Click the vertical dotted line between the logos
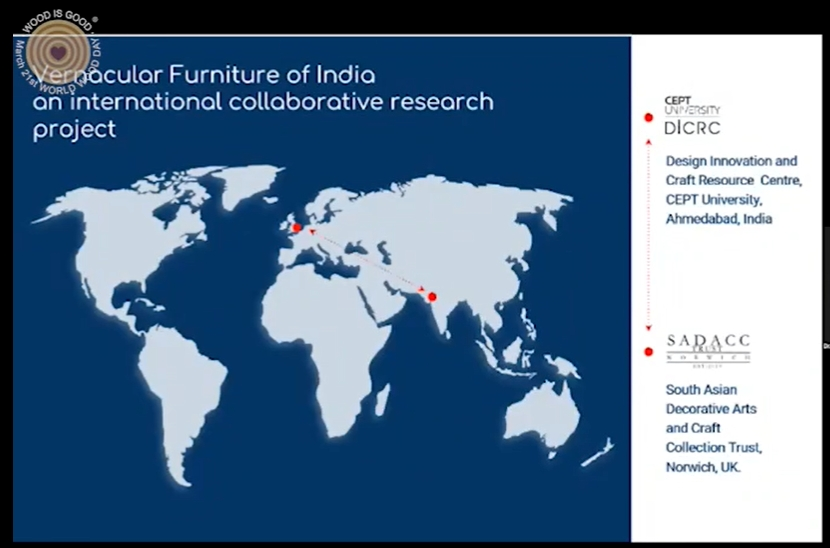Screen dimensions: 830x548 pyautogui.click(x=648, y=235)
